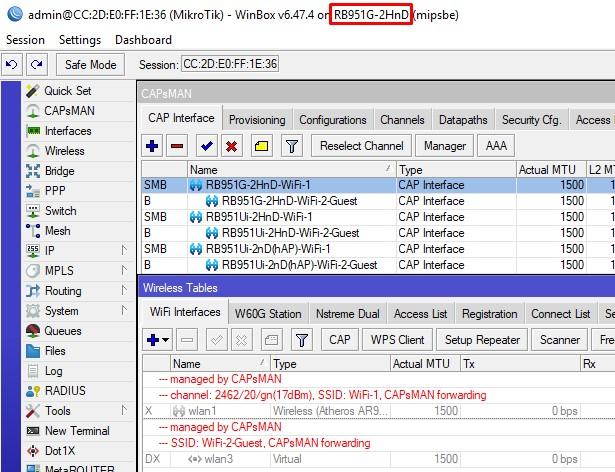Expand the Routing submenu in sidebar
615x472 pixels.
click(x=124, y=291)
